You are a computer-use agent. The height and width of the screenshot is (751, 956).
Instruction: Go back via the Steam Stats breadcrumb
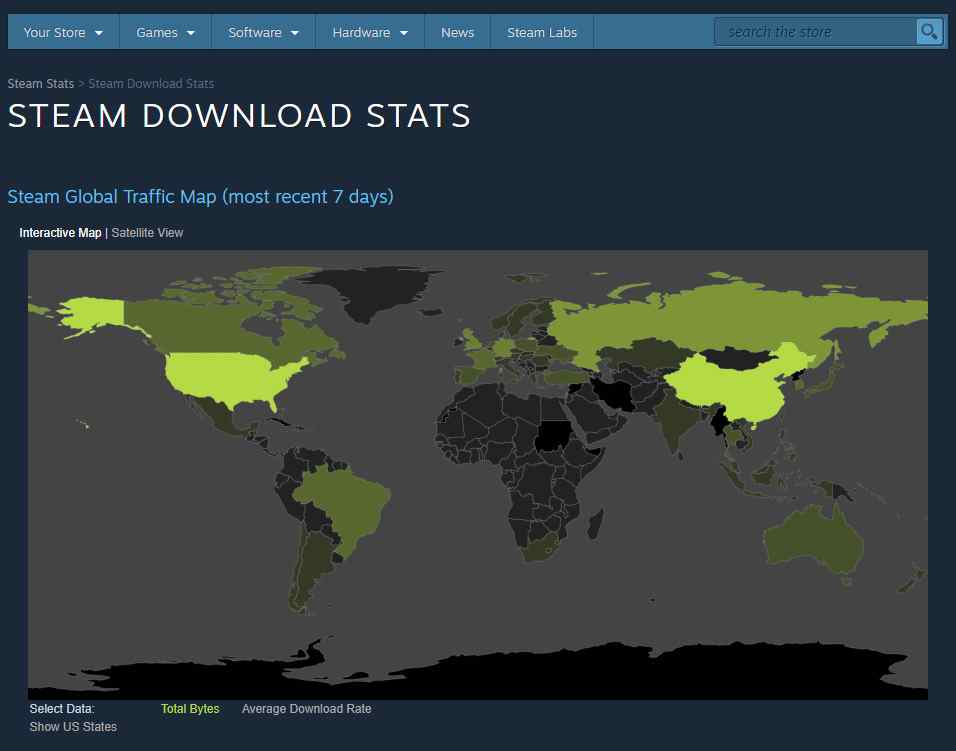[40, 83]
